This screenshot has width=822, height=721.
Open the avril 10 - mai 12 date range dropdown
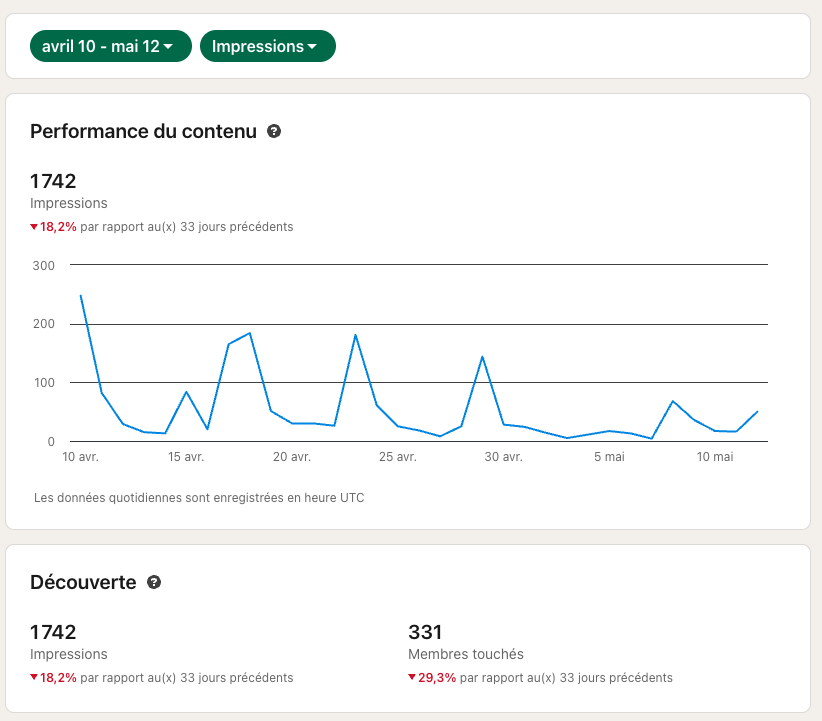111,46
